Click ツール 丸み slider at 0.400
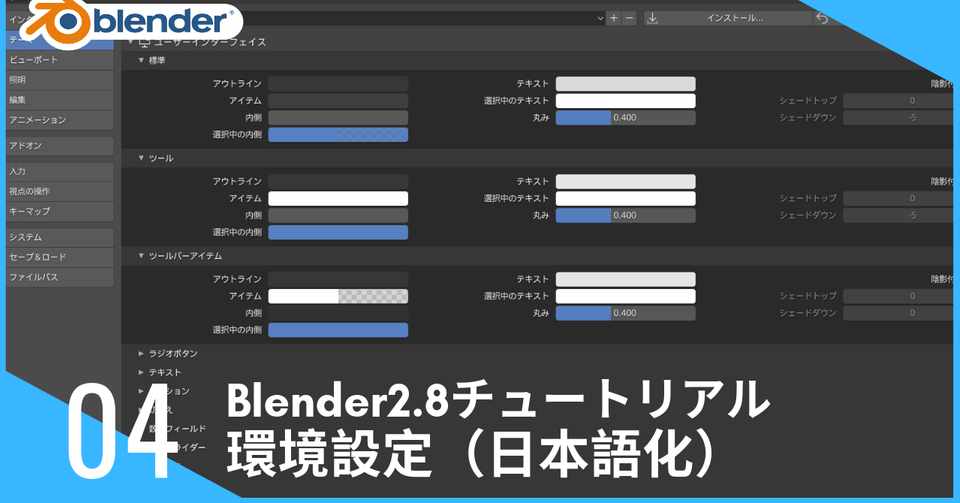Image resolution: width=960 pixels, height=503 pixels. (625, 215)
